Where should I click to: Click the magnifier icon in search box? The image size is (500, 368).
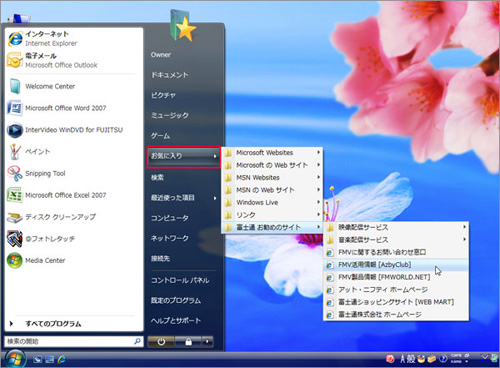(x=137, y=341)
